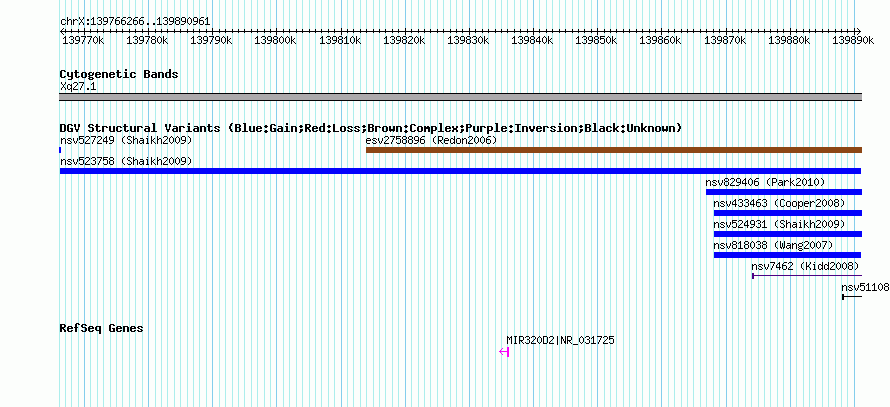Viewport: 890px width, 407px height.
Task: Click the 139790k ruler tick label
Action: coord(211,41)
